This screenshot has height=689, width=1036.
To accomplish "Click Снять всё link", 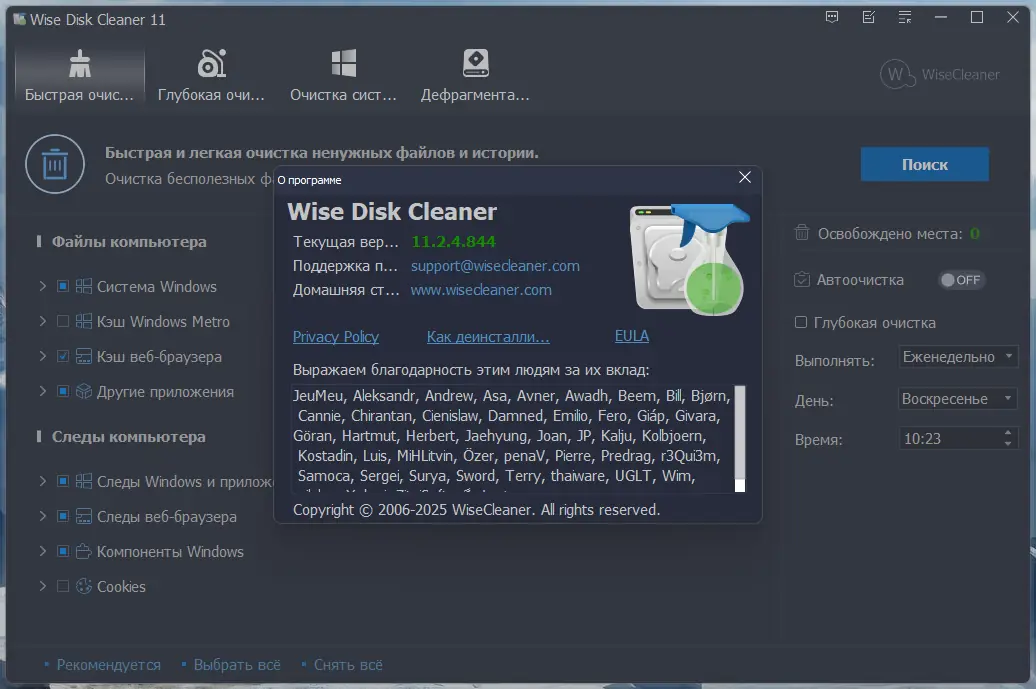I will tap(348, 665).
